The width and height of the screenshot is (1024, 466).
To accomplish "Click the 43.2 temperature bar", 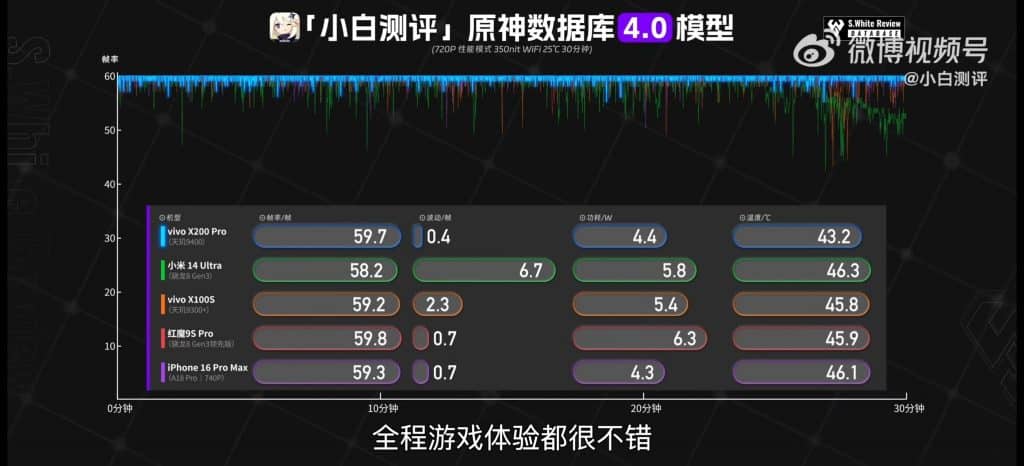I will [797, 236].
